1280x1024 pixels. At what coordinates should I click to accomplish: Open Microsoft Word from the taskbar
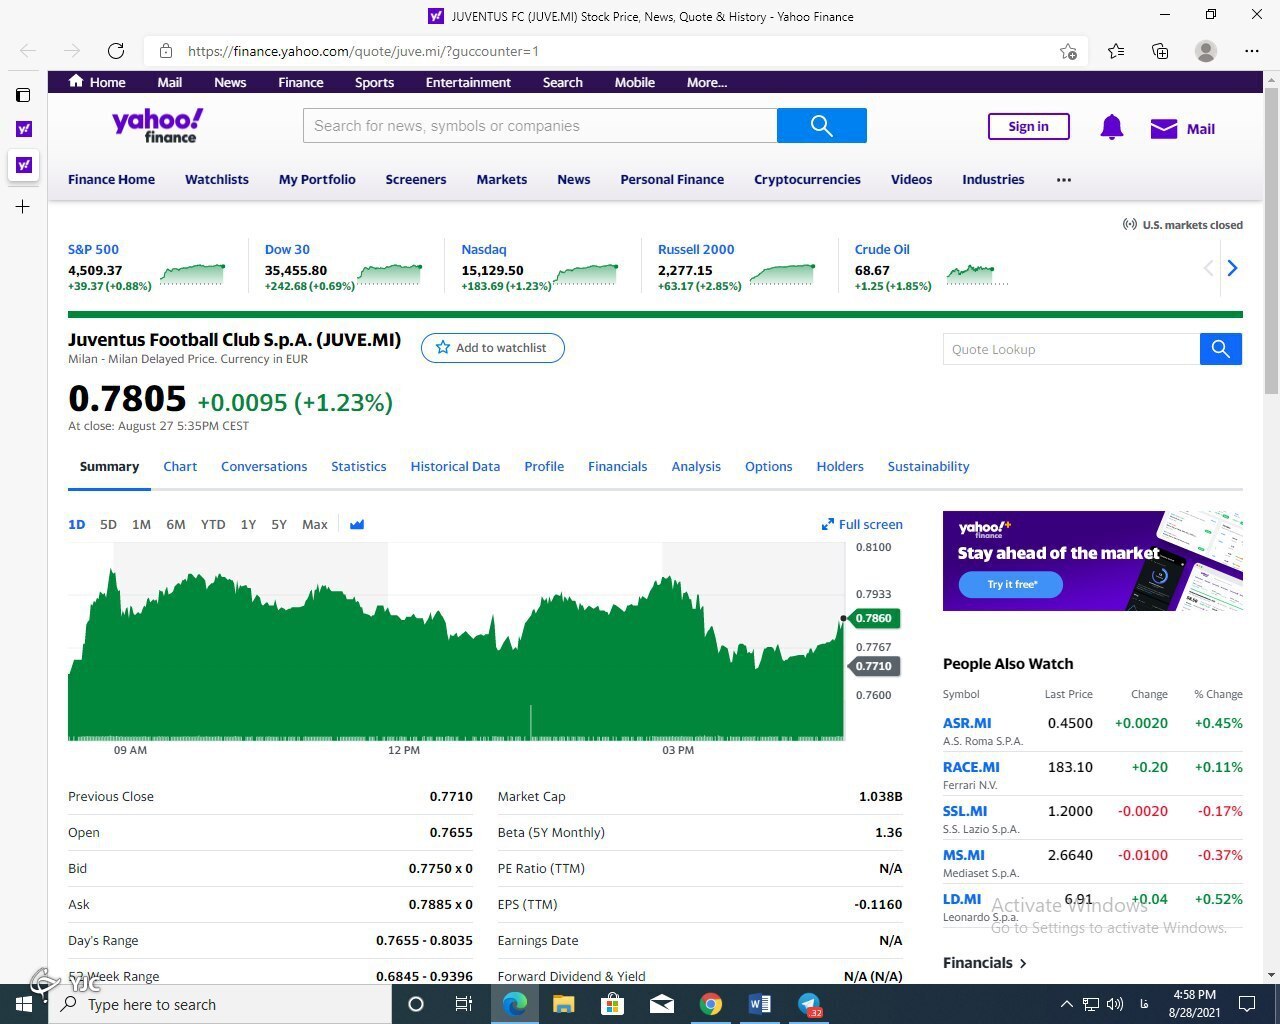coord(760,1004)
